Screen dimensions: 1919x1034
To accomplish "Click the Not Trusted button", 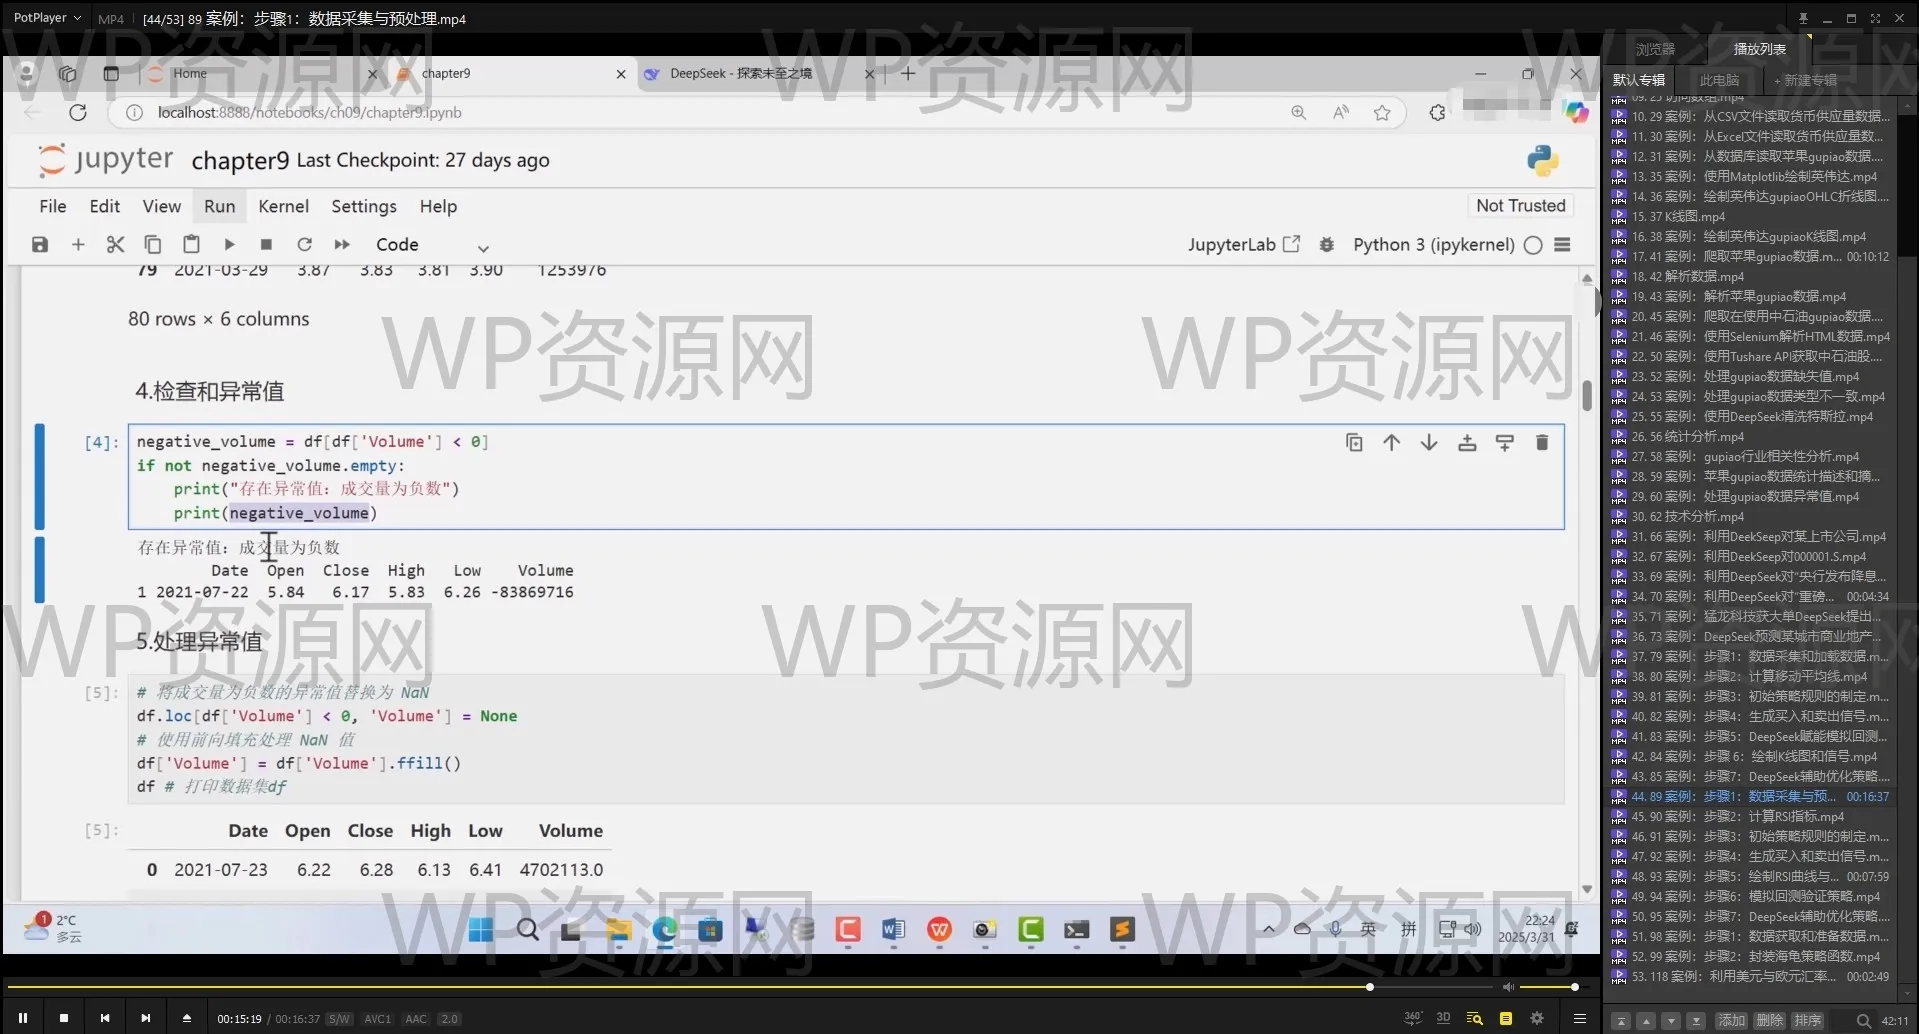I will click(1520, 205).
